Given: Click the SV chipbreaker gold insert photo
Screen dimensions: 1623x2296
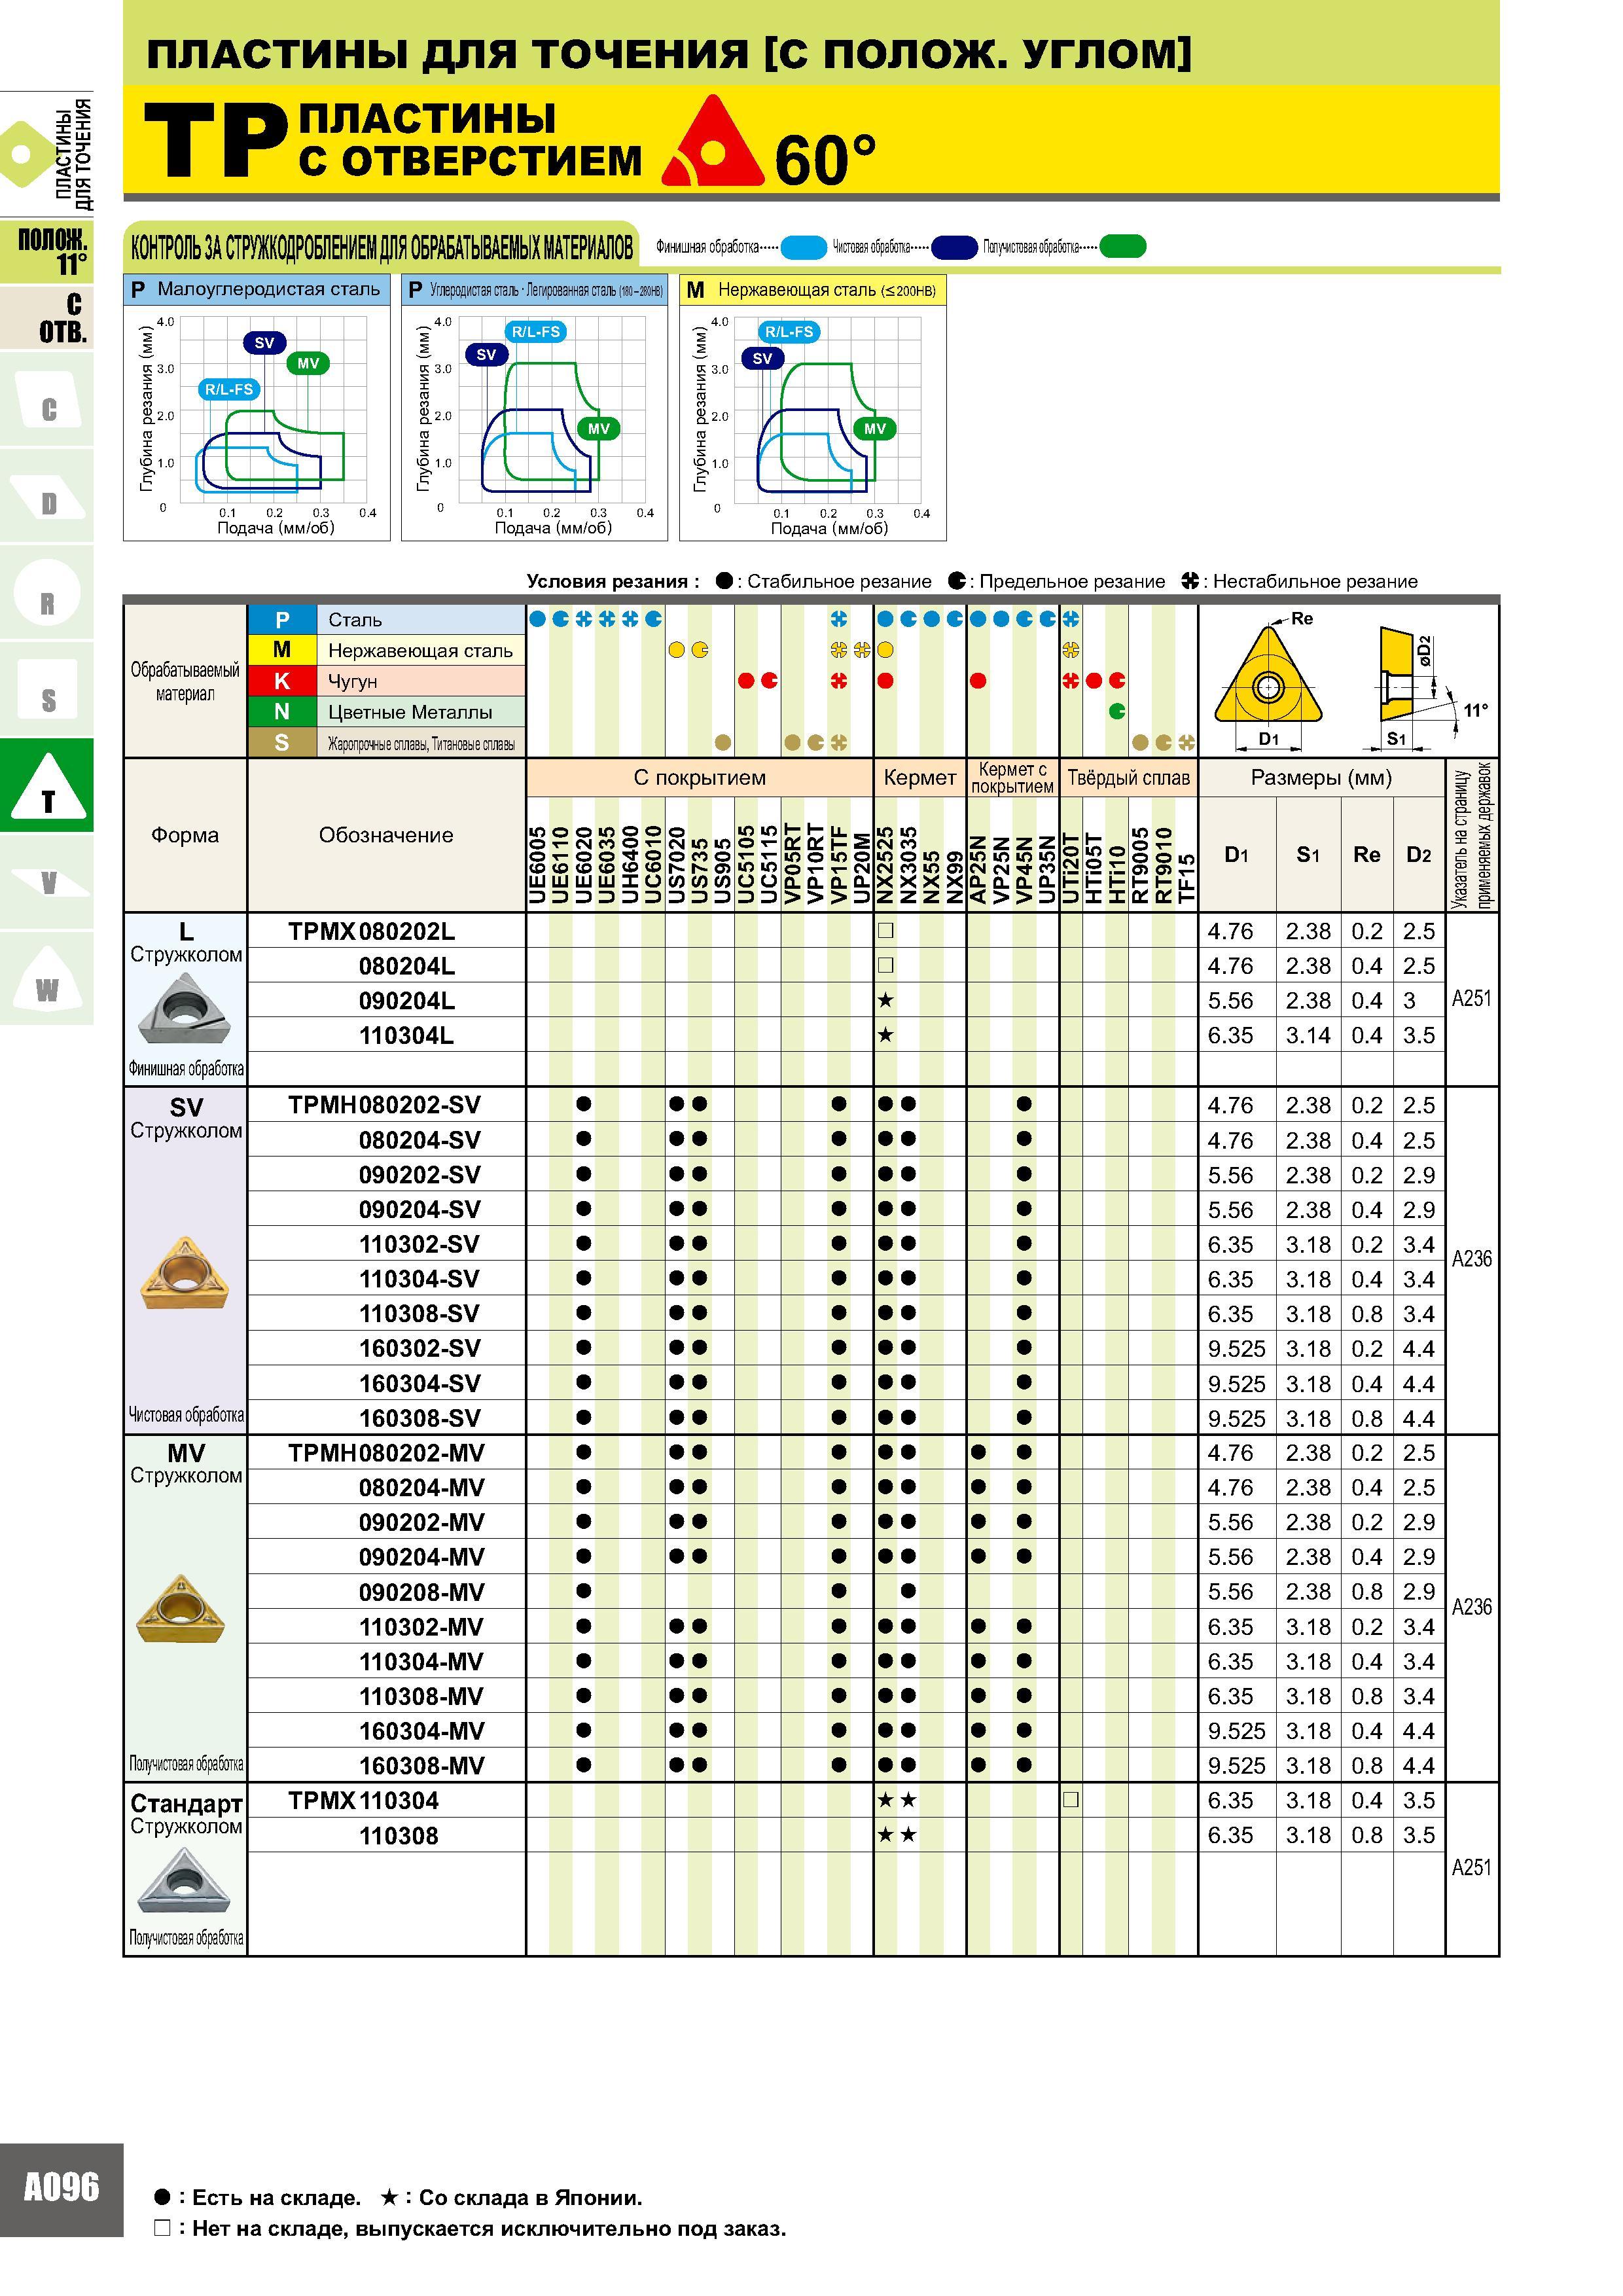Looking at the screenshot, I should pyautogui.click(x=185, y=1273).
